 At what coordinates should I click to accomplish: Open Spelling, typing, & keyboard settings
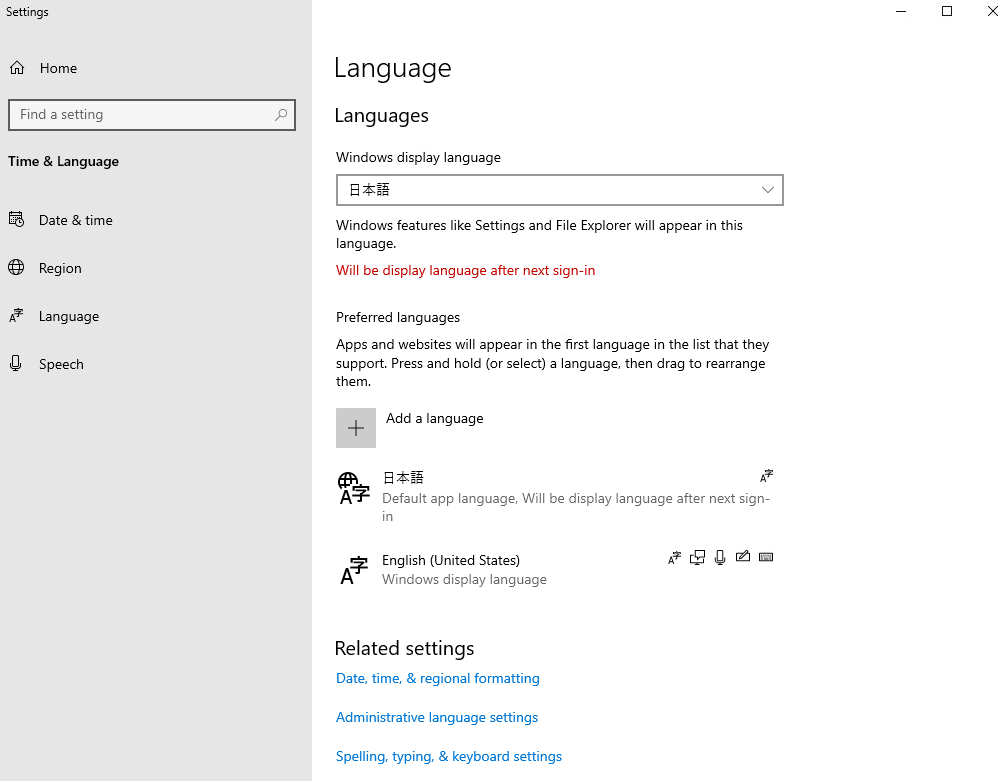(448, 756)
